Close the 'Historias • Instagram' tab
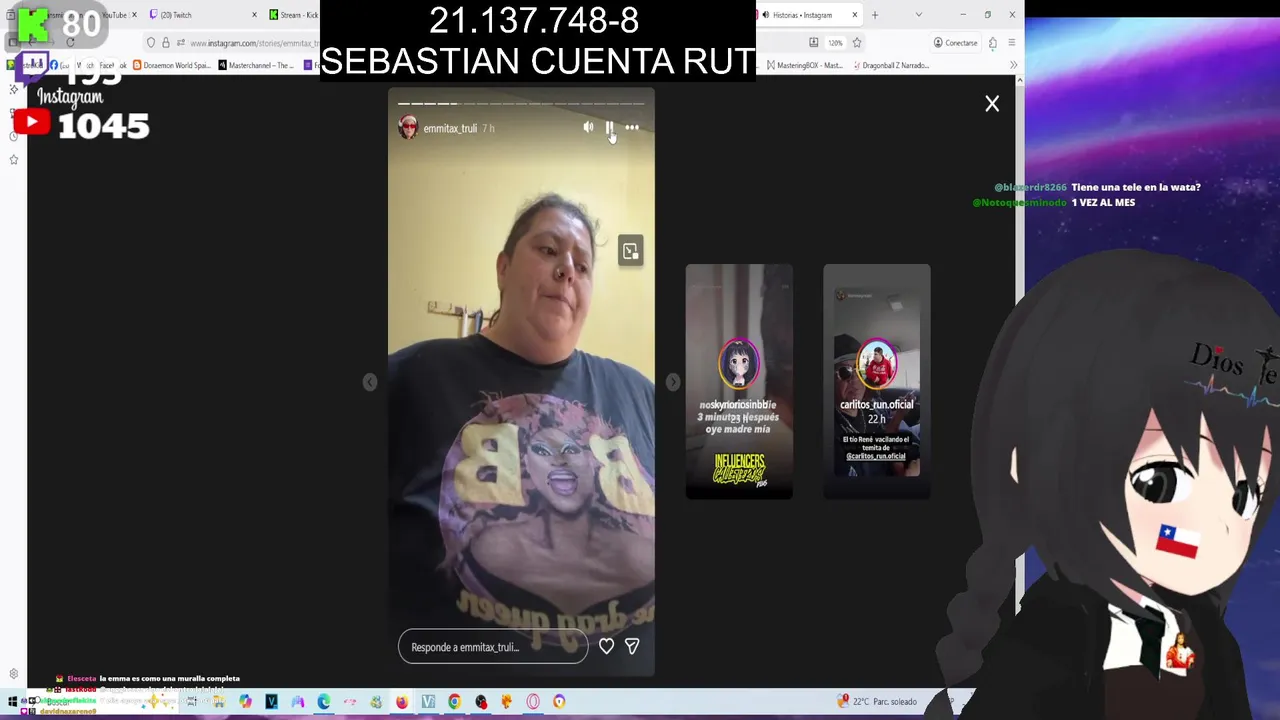This screenshot has height=720, width=1280. [855, 15]
